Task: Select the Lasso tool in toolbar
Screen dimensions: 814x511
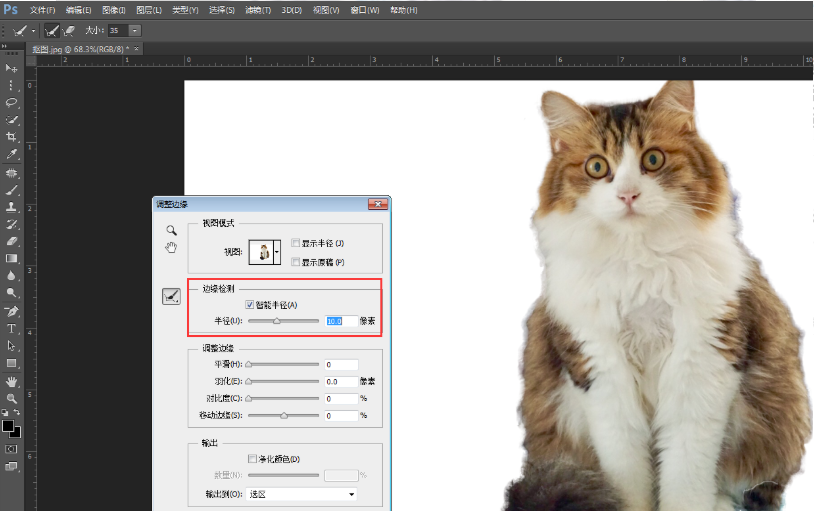Action: click(12, 102)
